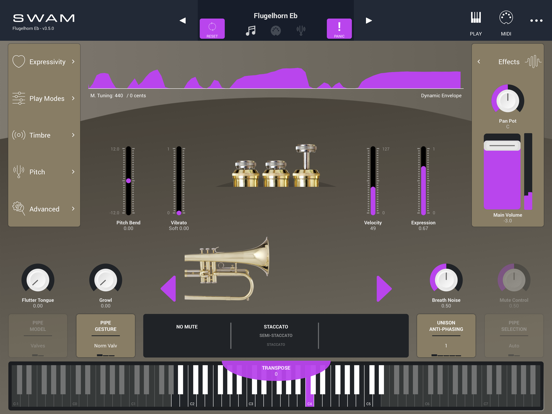Image resolution: width=552 pixels, height=414 pixels.
Task: Click the Timbre sound wave icon
Action: [x=19, y=135]
